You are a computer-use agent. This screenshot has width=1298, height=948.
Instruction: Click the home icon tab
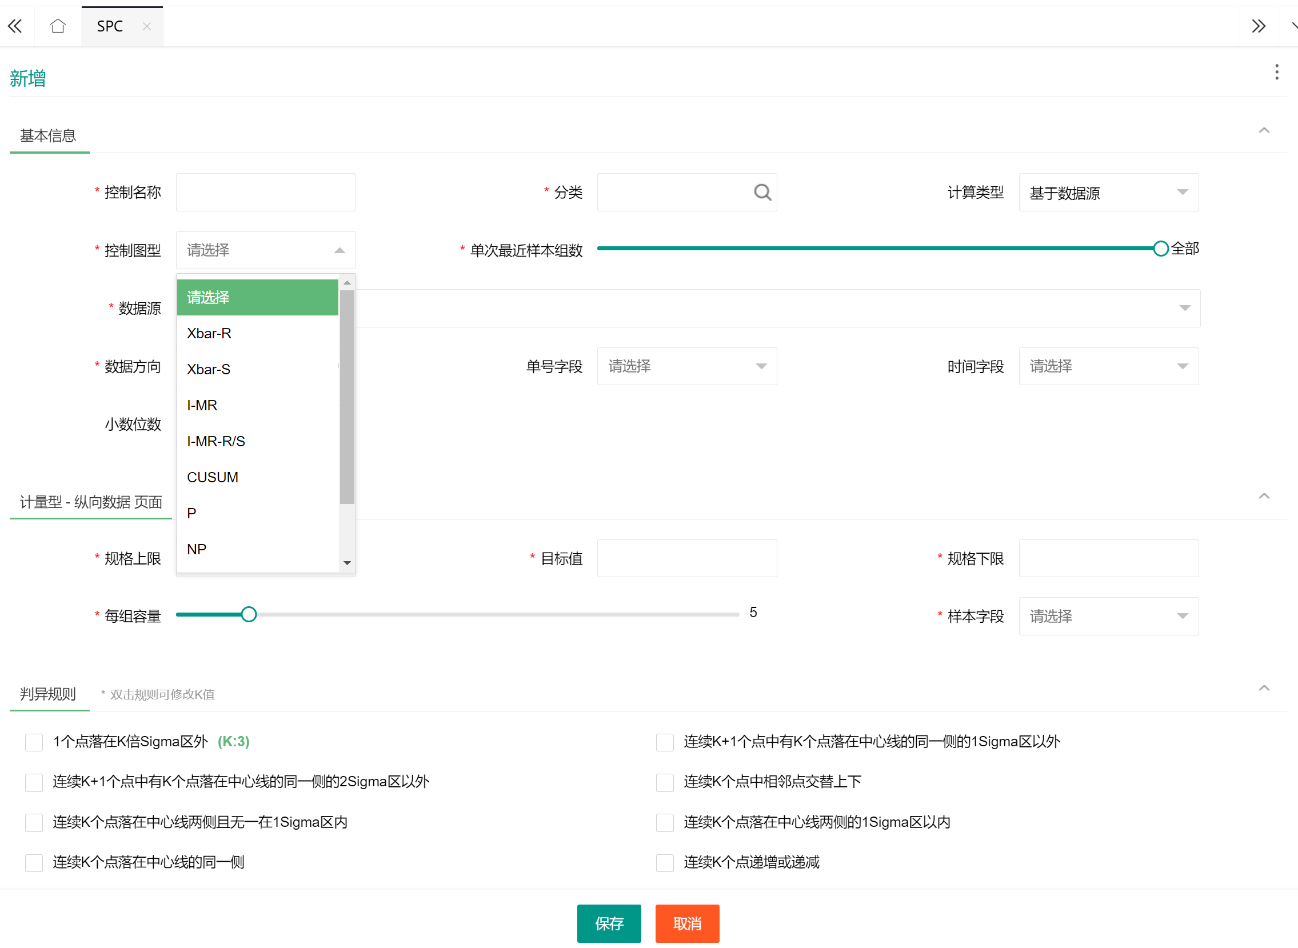pyautogui.click(x=58, y=26)
